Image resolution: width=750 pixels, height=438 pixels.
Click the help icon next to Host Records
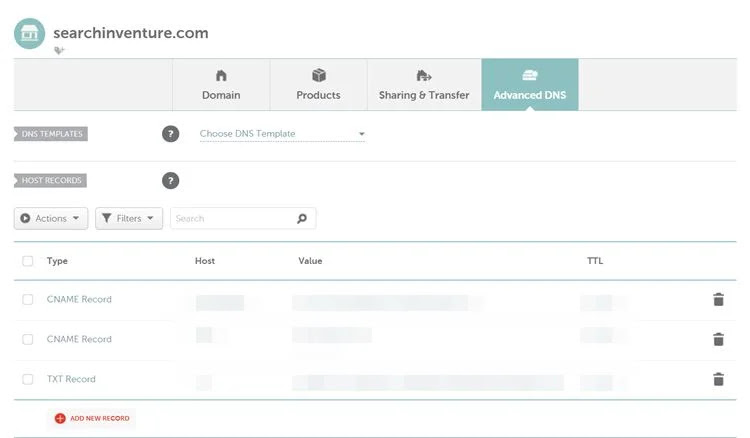[x=170, y=181]
